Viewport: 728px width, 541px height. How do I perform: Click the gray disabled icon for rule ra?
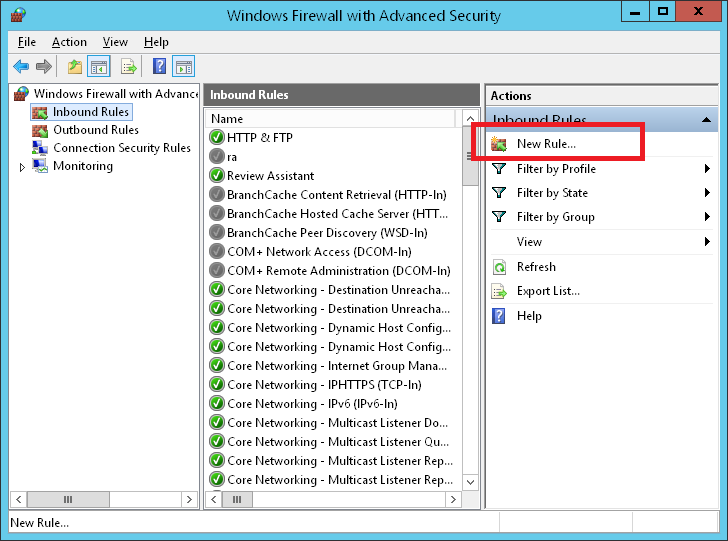[217, 156]
